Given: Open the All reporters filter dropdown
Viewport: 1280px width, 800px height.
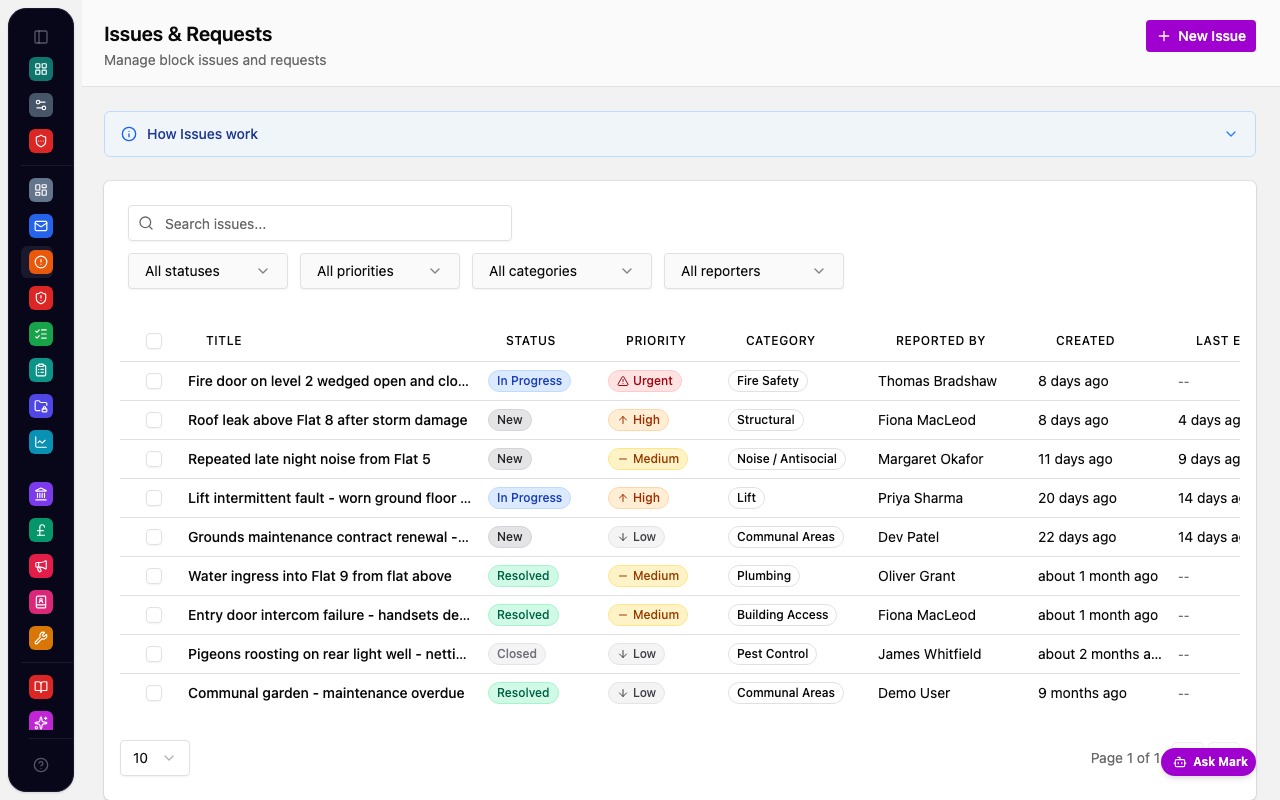Looking at the screenshot, I should 754,271.
